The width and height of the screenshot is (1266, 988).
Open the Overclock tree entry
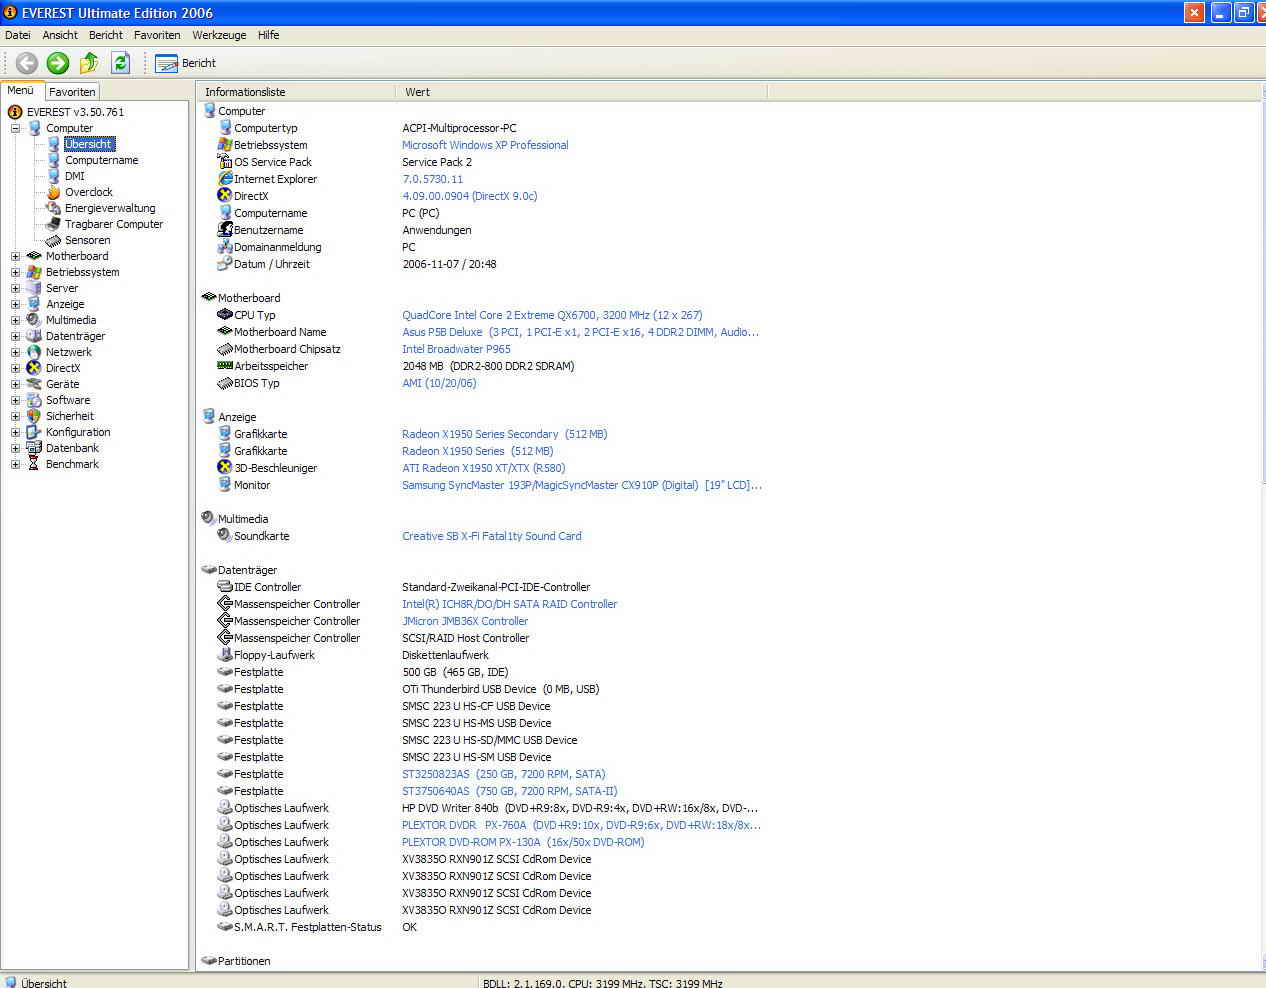click(x=89, y=192)
